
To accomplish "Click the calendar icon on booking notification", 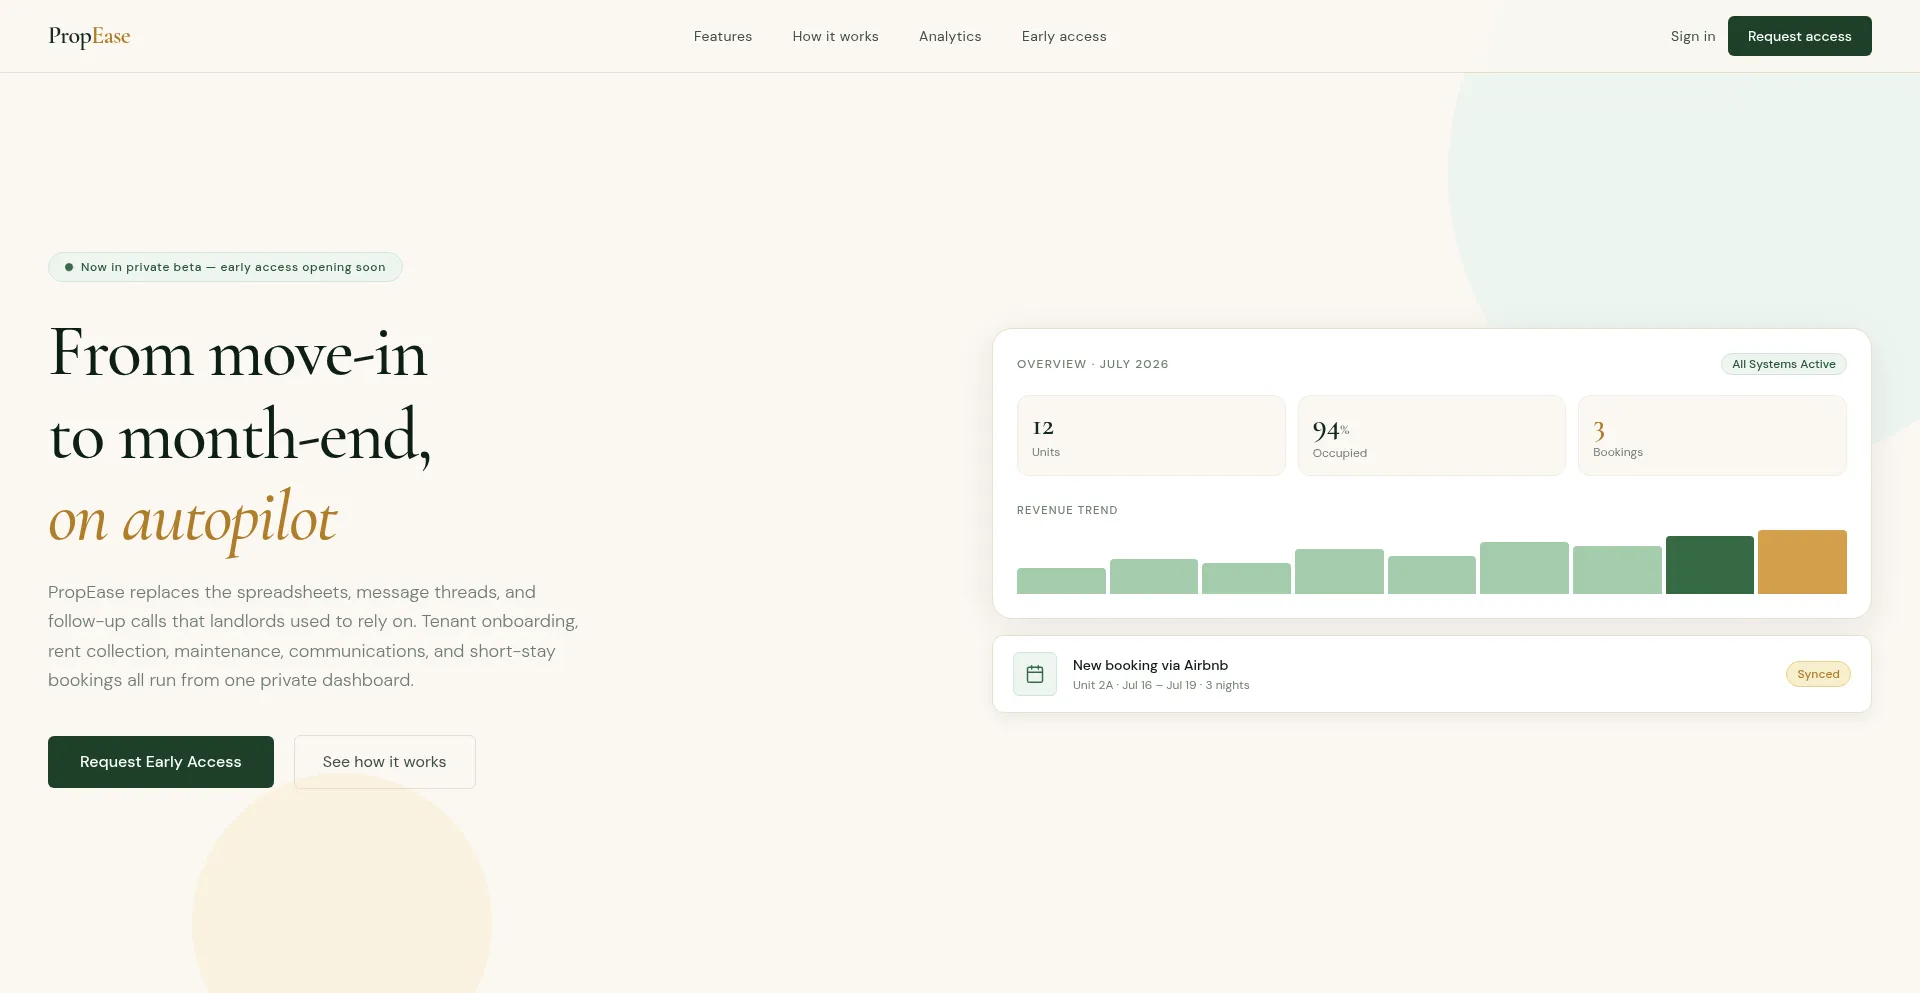I will (1035, 674).
